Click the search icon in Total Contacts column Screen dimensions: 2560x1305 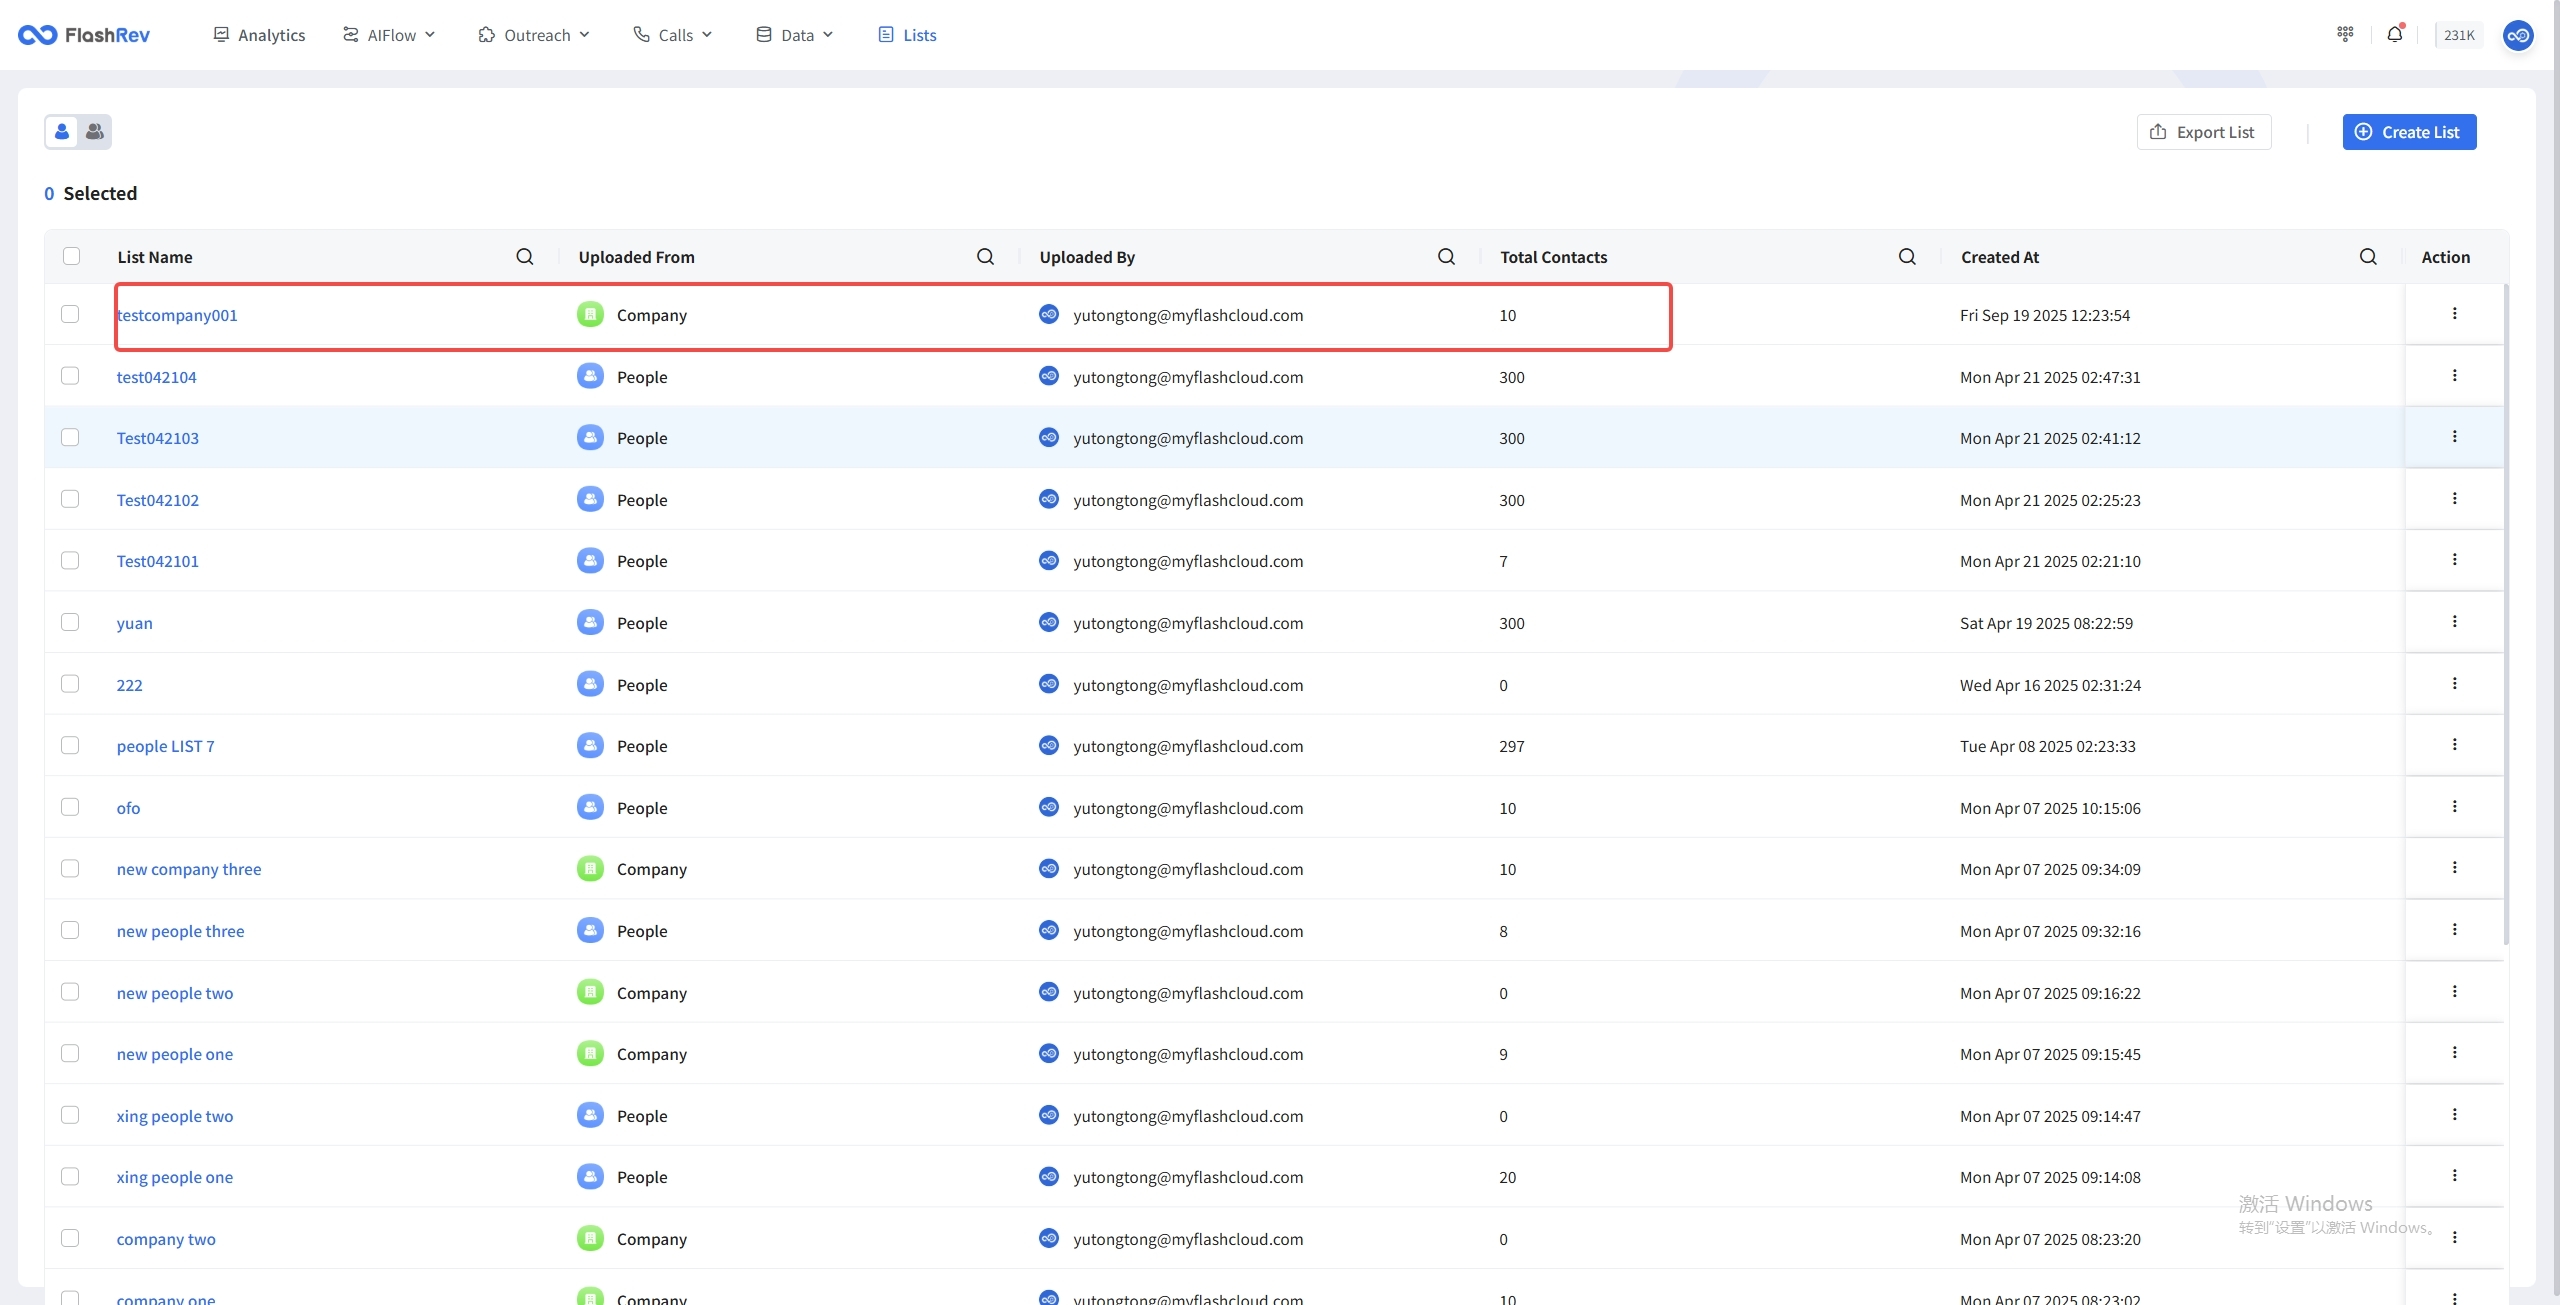[x=1907, y=257]
